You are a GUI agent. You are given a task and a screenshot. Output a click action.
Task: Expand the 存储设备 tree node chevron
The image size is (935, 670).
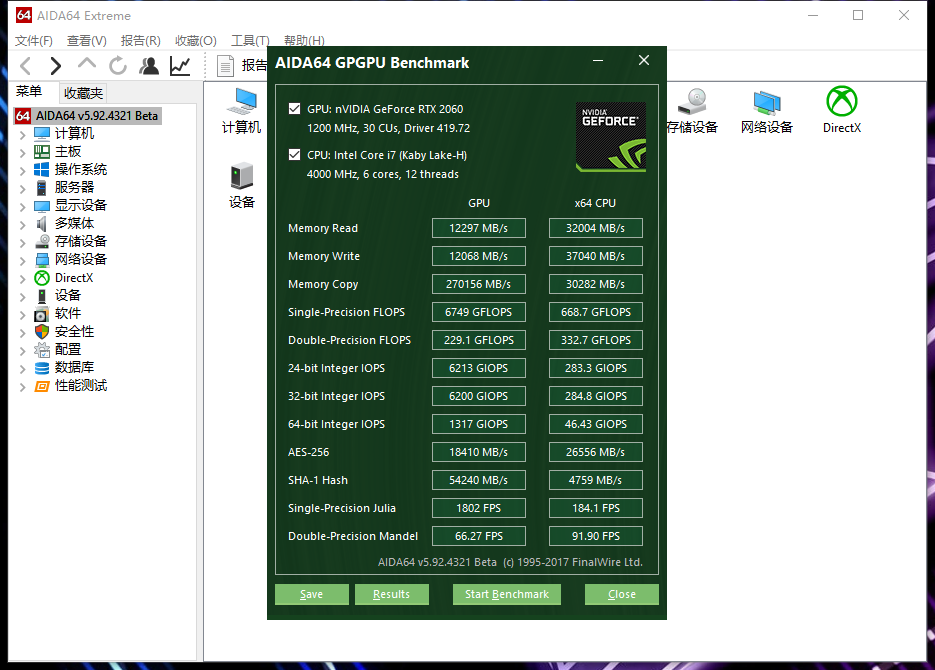23,243
